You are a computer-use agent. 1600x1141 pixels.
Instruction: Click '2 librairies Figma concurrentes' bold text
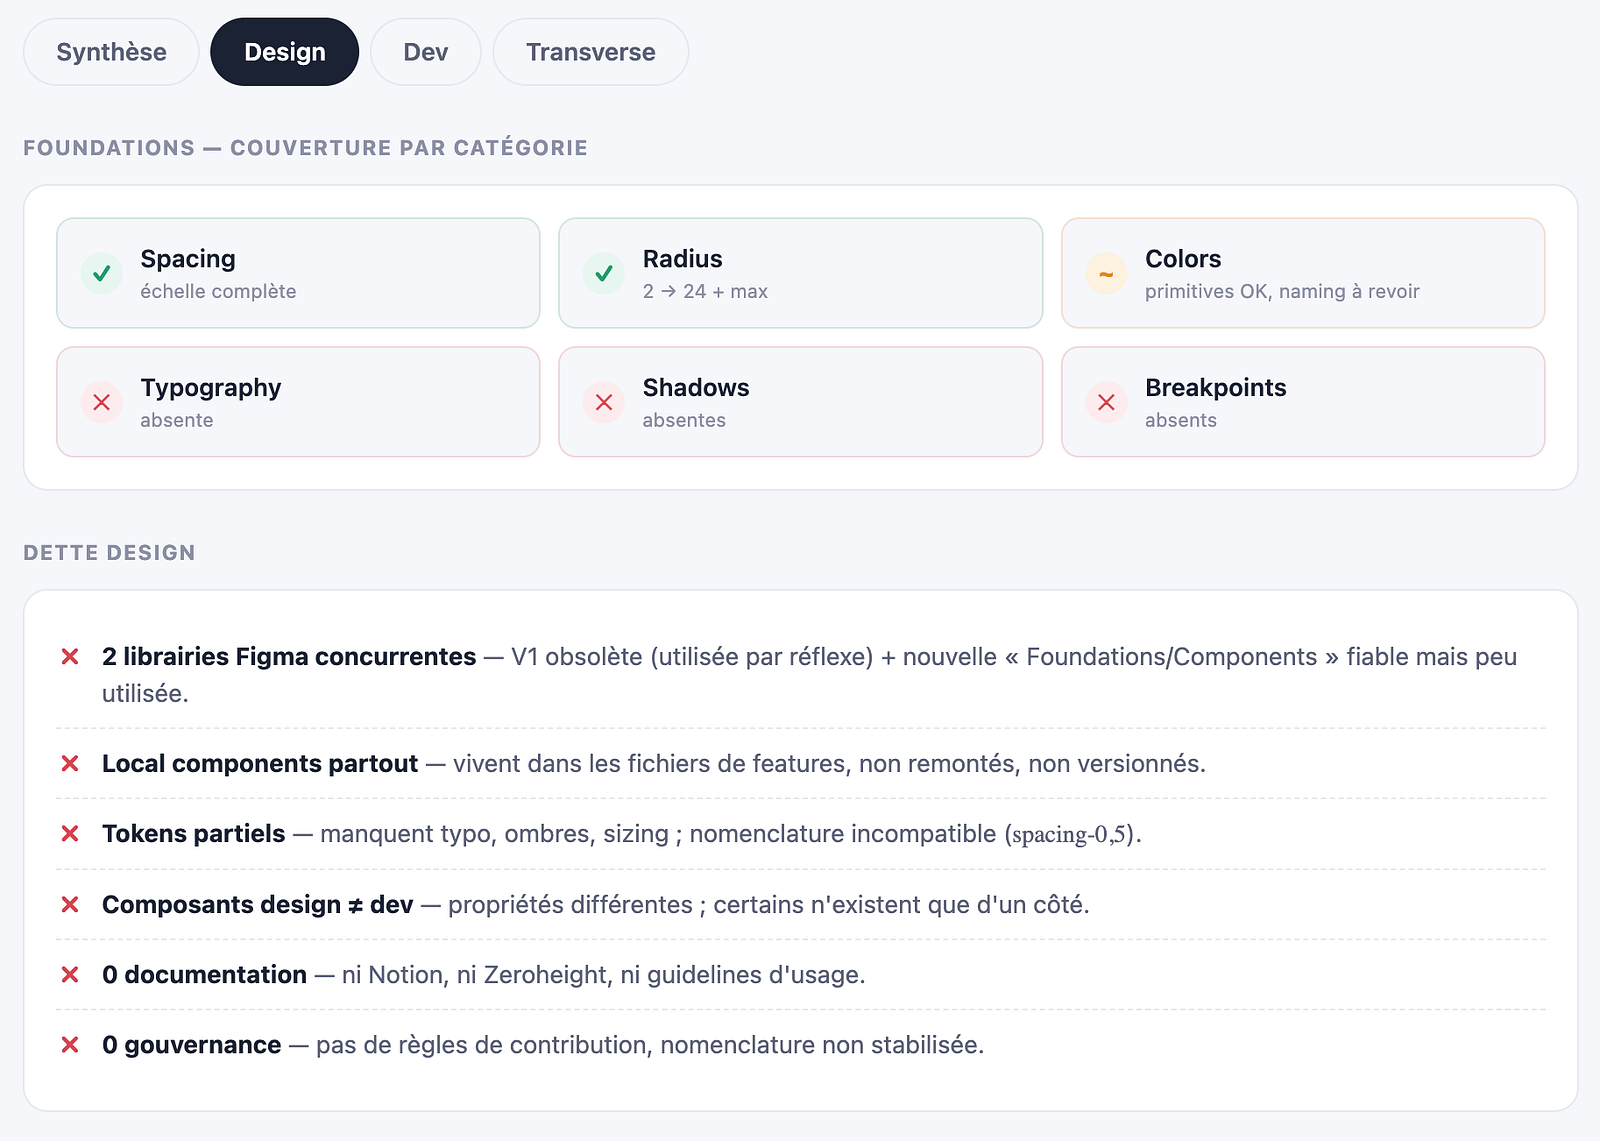[x=289, y=656]
